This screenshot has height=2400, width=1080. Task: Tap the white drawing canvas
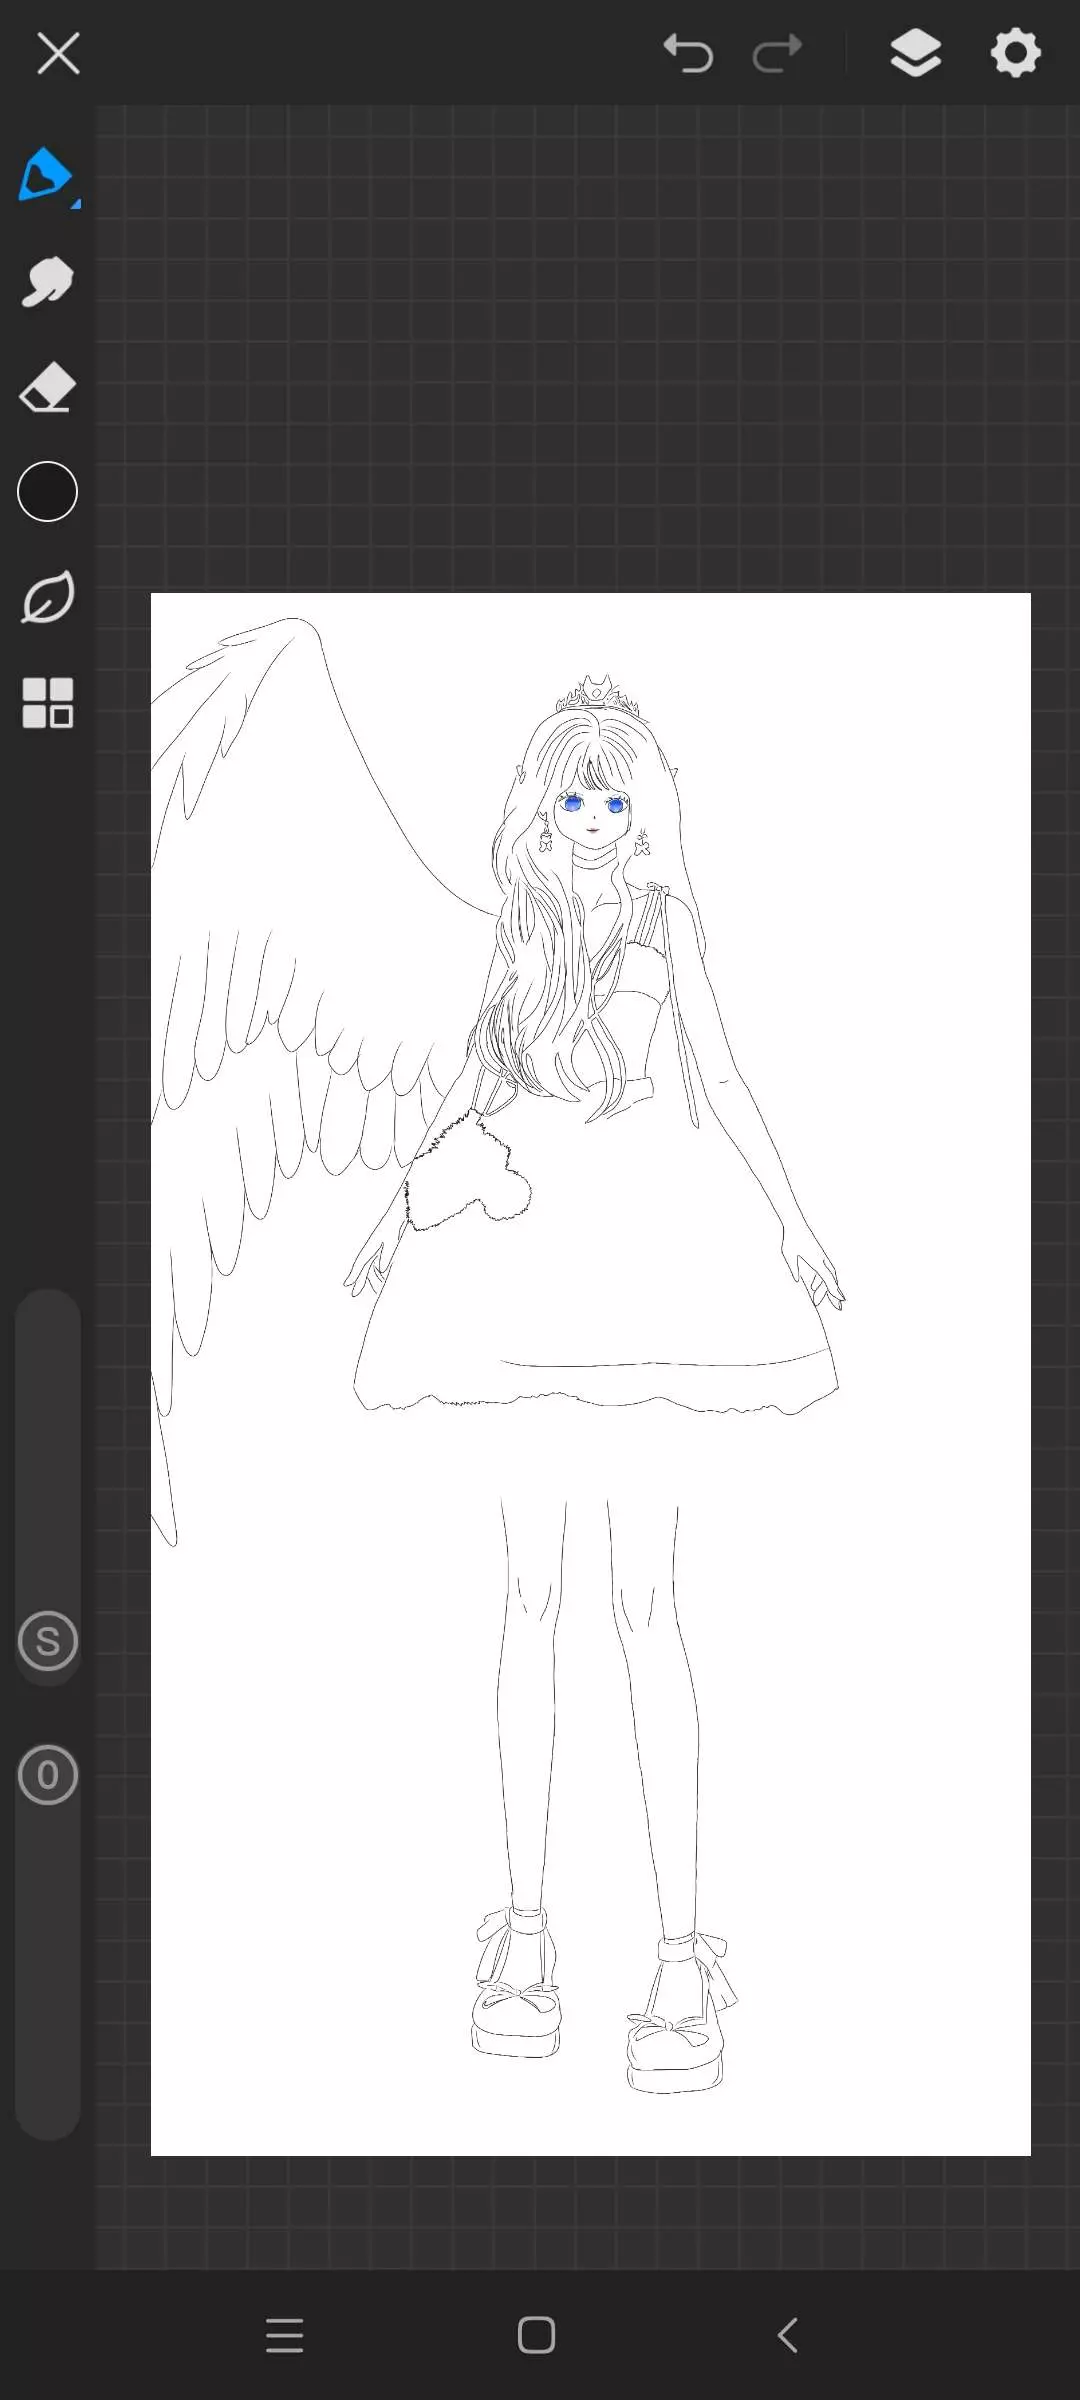tap(590, 1374)
